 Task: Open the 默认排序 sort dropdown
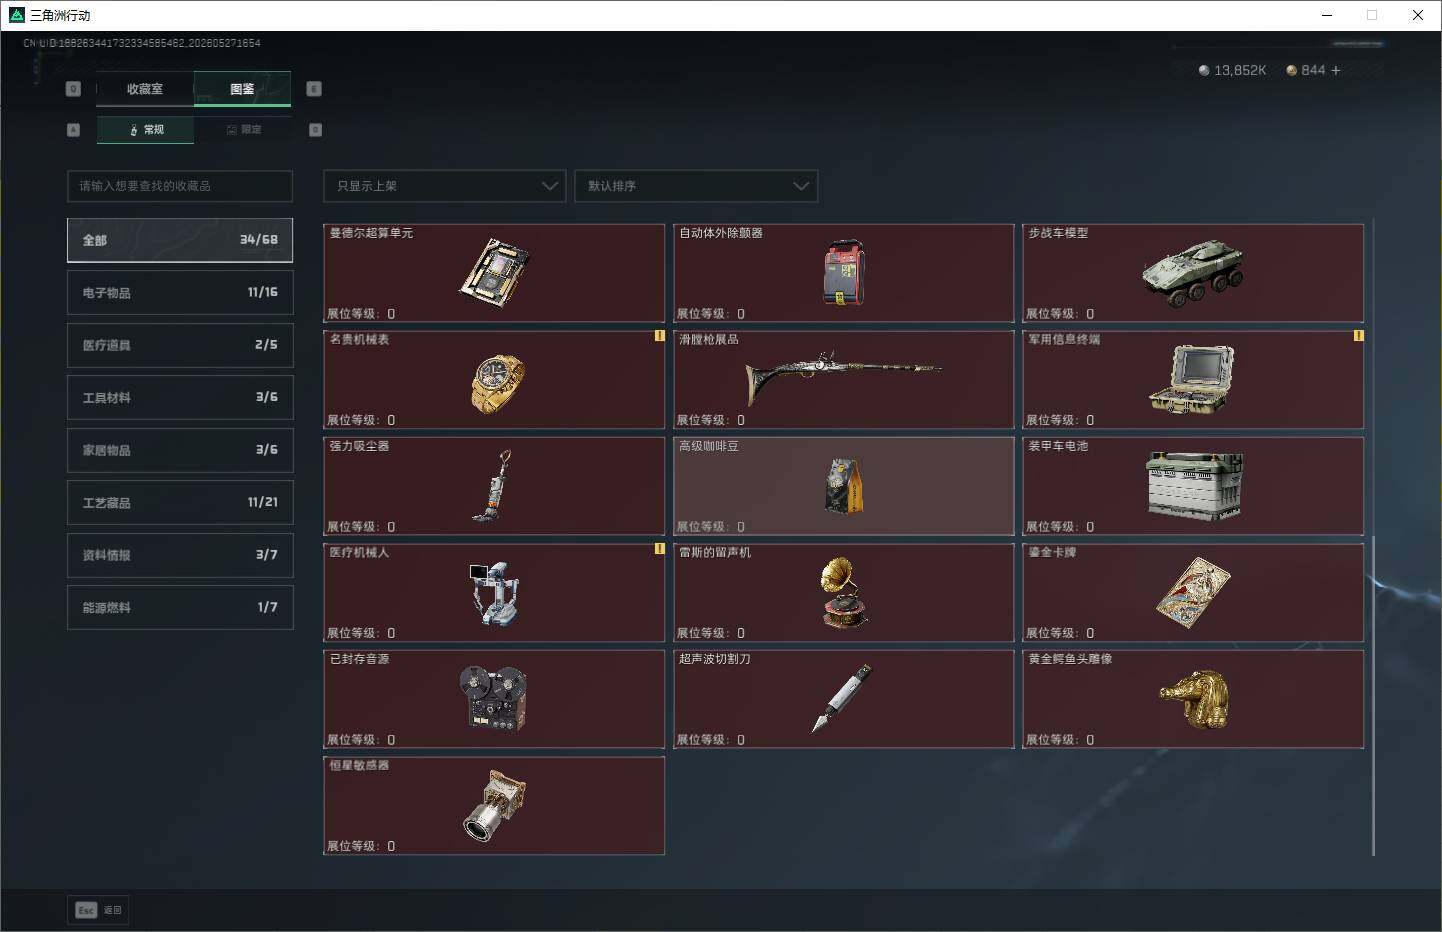[696, 186]
